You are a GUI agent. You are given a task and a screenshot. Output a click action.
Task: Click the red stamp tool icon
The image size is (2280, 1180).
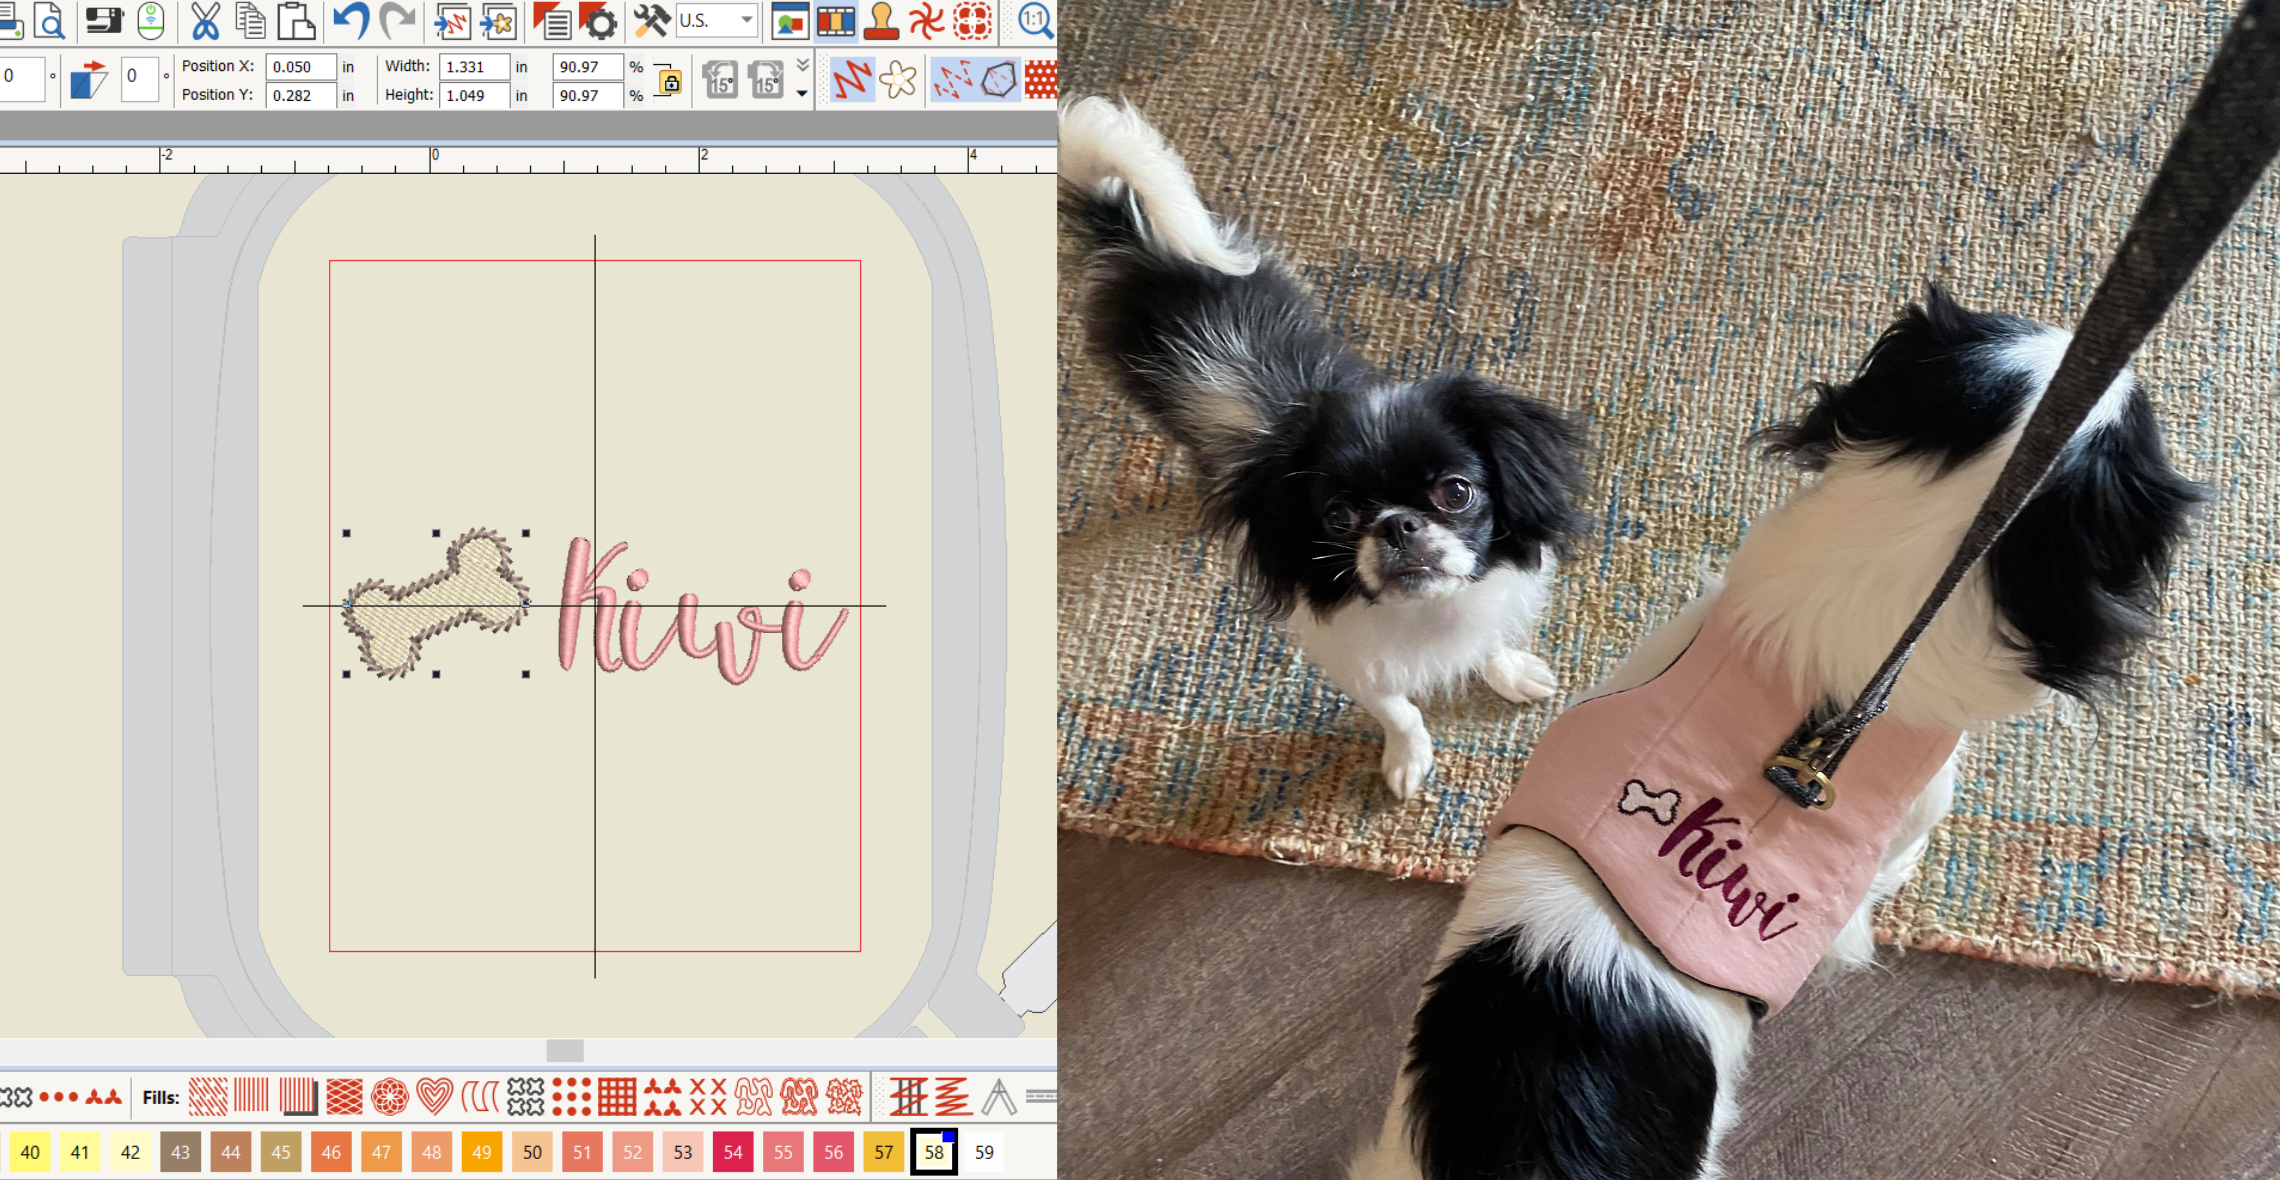tap(881, 21)
